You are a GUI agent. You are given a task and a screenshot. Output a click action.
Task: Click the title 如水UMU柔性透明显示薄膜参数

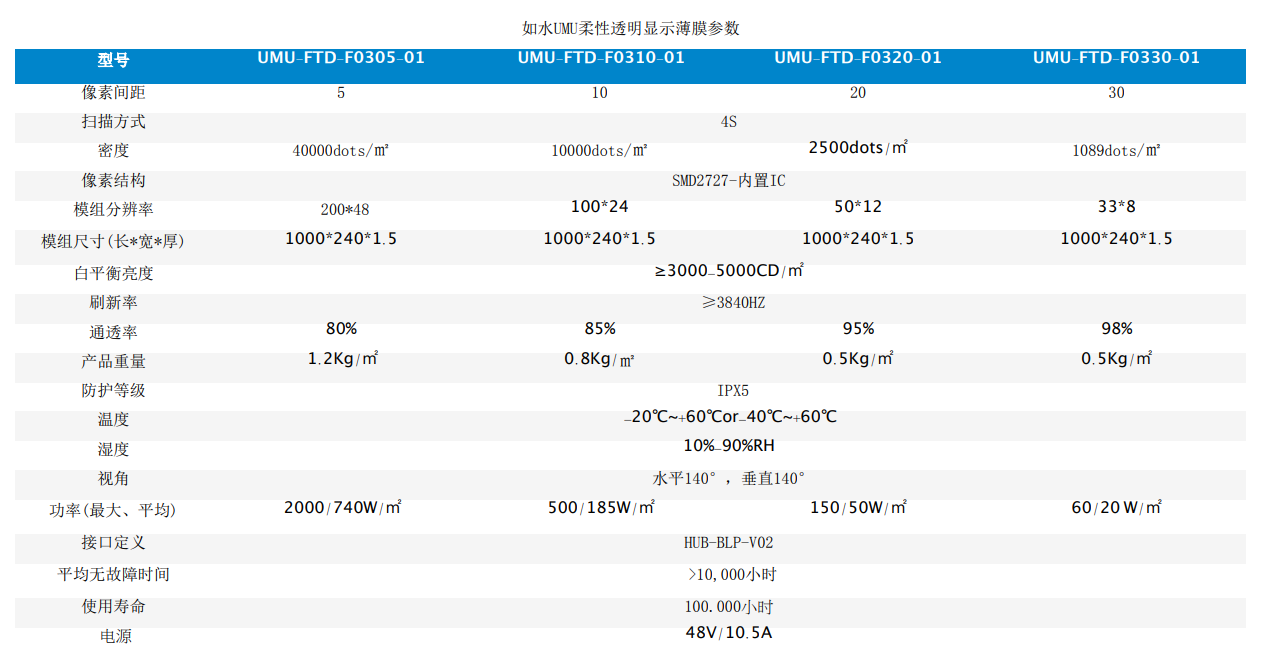631,28
